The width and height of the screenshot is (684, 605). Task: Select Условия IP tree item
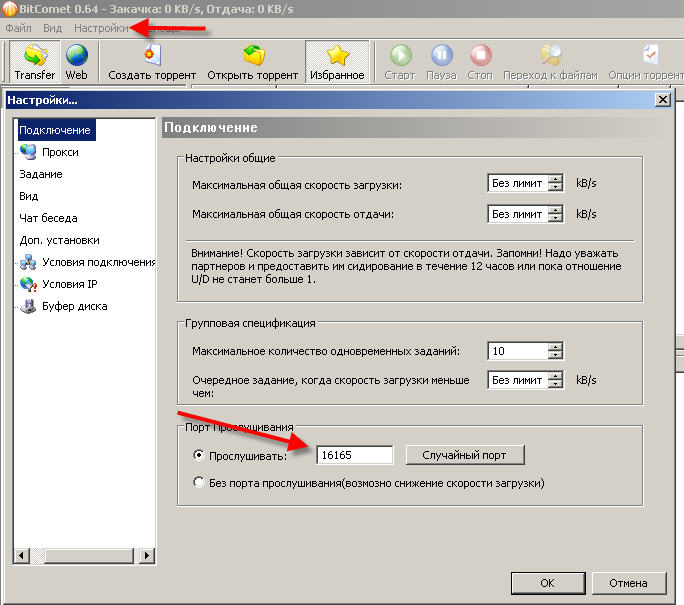click(x=69, y=284)
